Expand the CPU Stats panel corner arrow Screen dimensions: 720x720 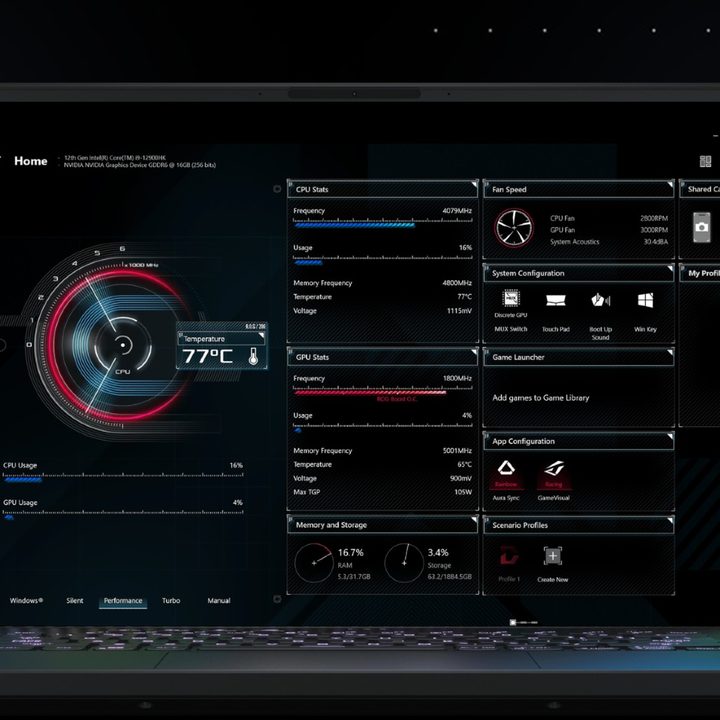(474, 185)
